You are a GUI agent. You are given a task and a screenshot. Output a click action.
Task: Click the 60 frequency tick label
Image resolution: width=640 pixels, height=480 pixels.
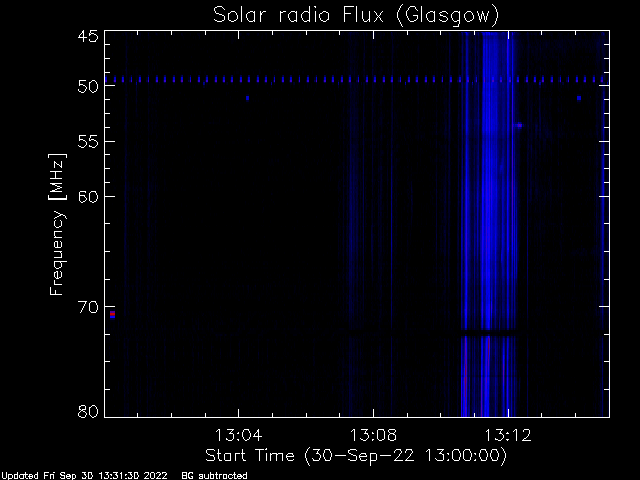pos(88,196)
